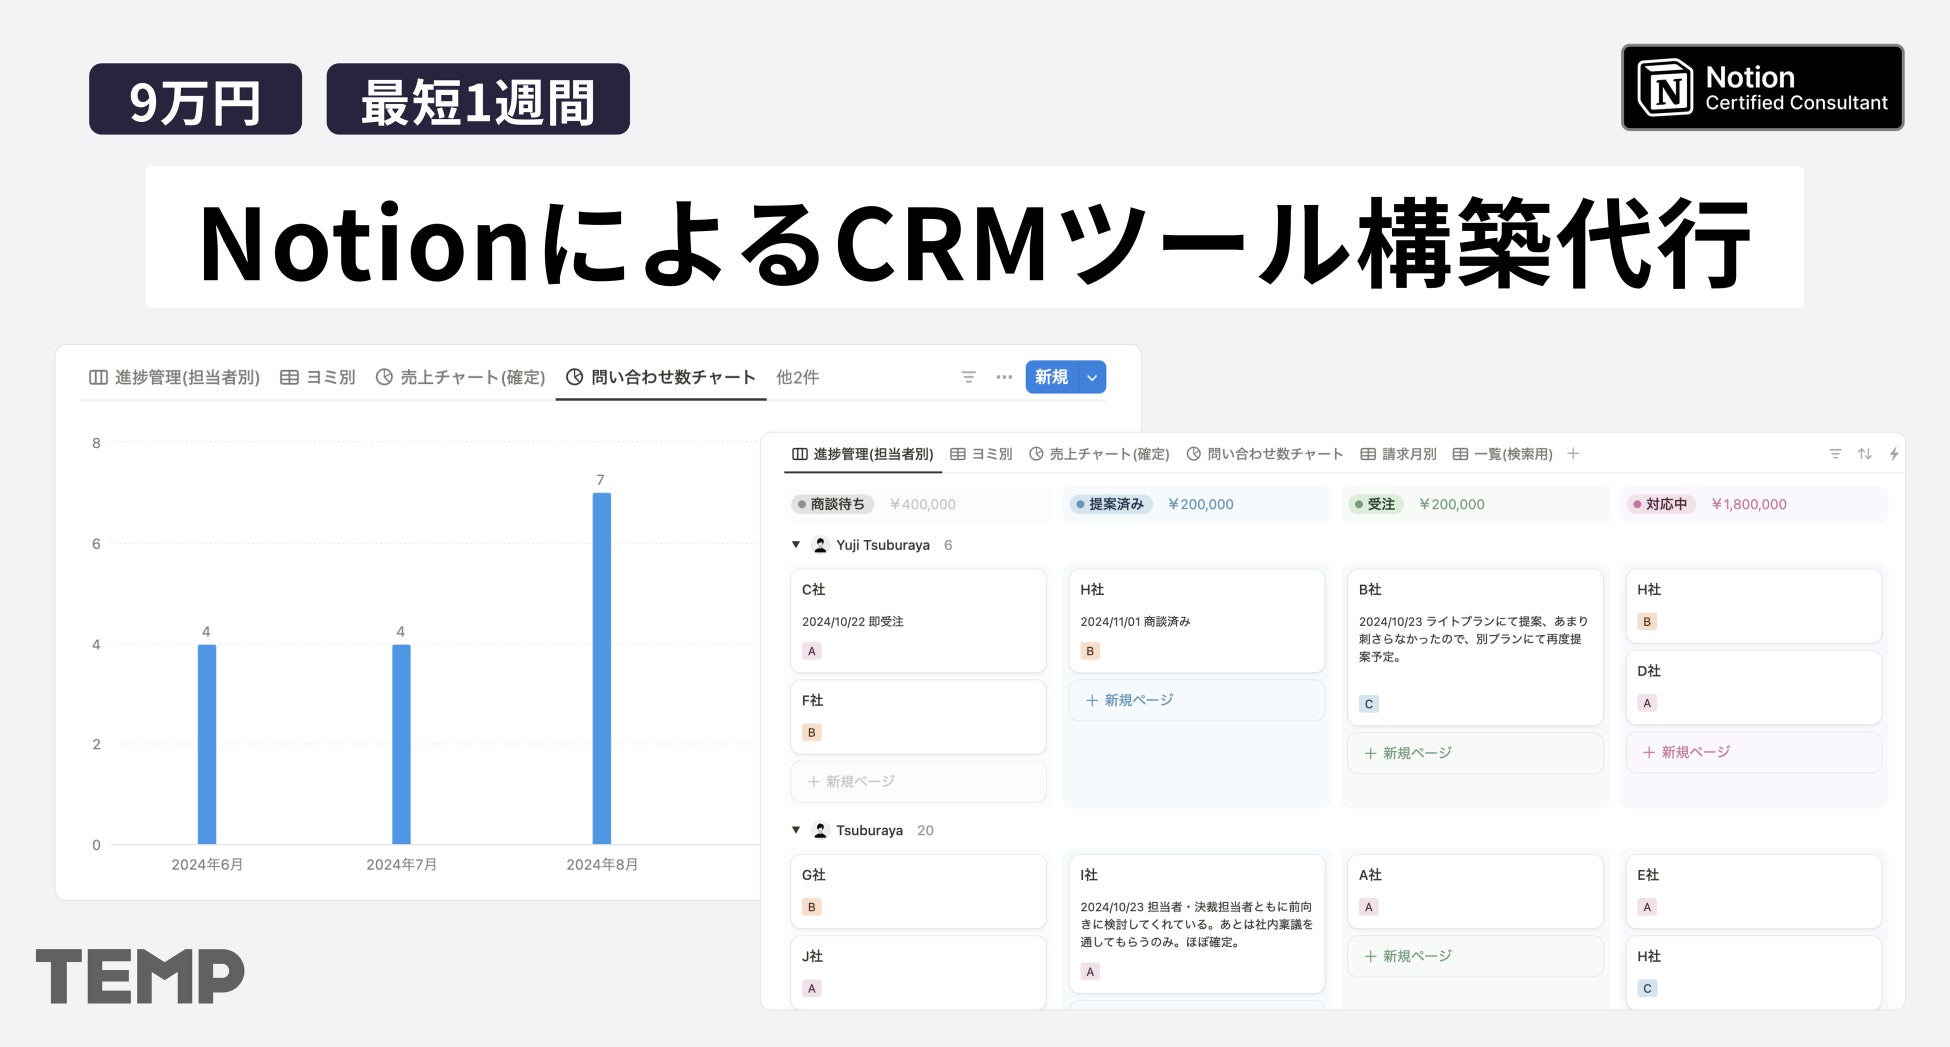Click the 対応中 status header
Image resolution: width=1950 pixels, height=1047 pixels.
point(1661,504)
